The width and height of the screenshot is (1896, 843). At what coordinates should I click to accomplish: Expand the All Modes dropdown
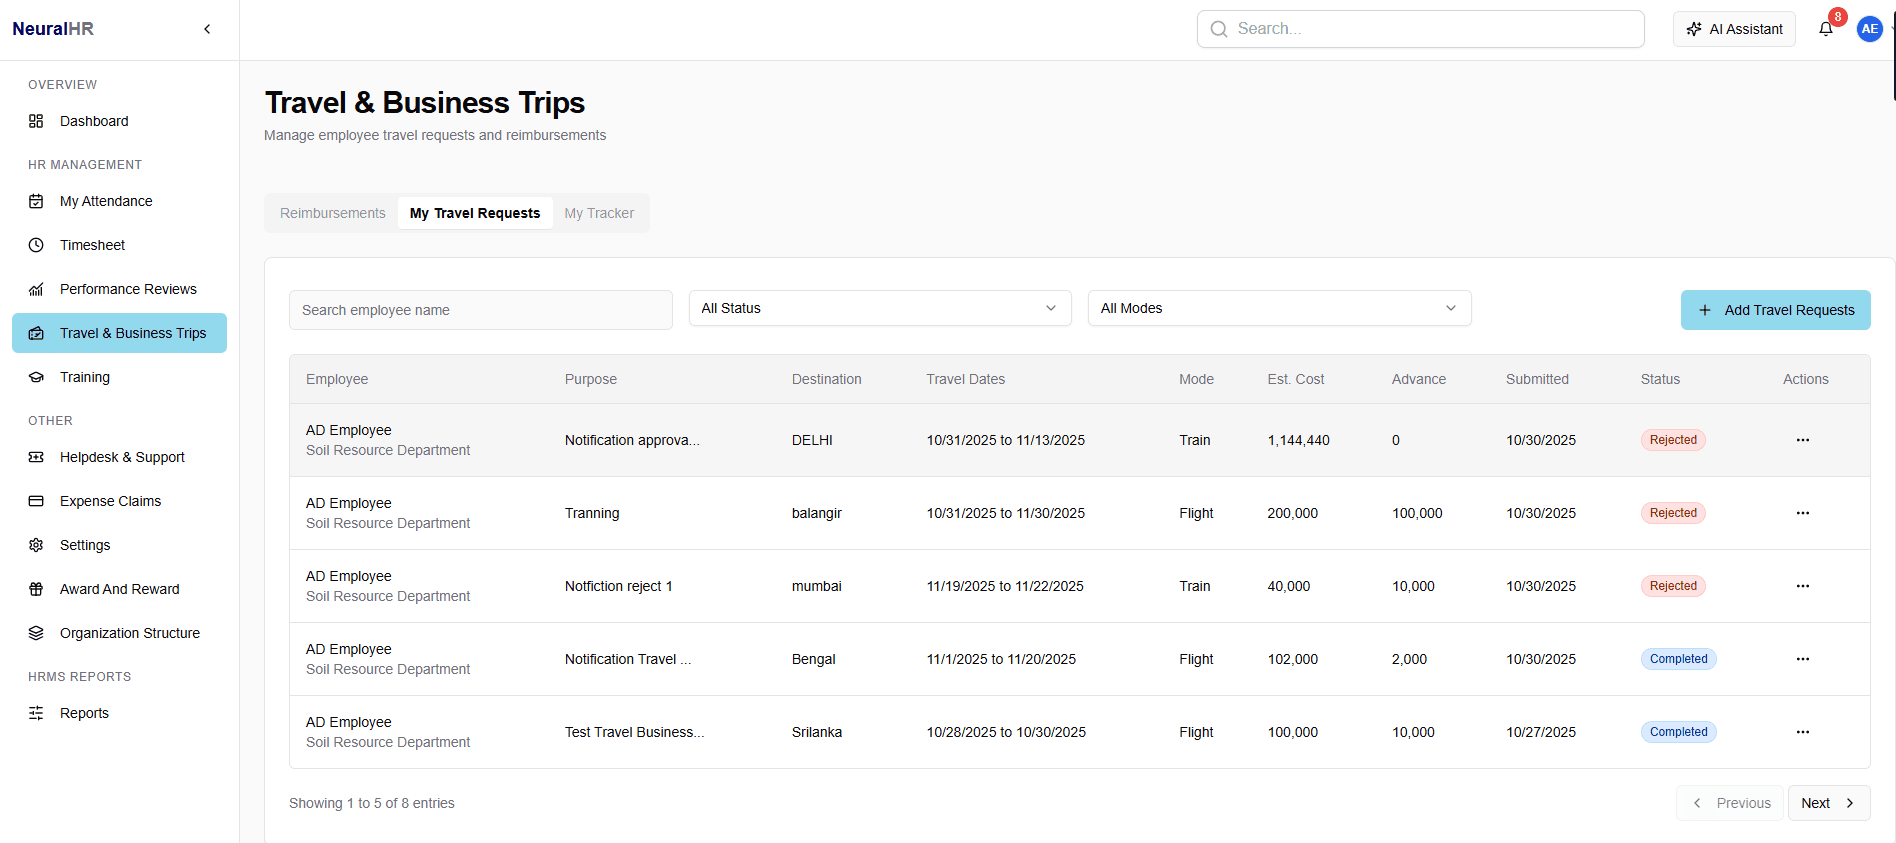[1279, 308]
